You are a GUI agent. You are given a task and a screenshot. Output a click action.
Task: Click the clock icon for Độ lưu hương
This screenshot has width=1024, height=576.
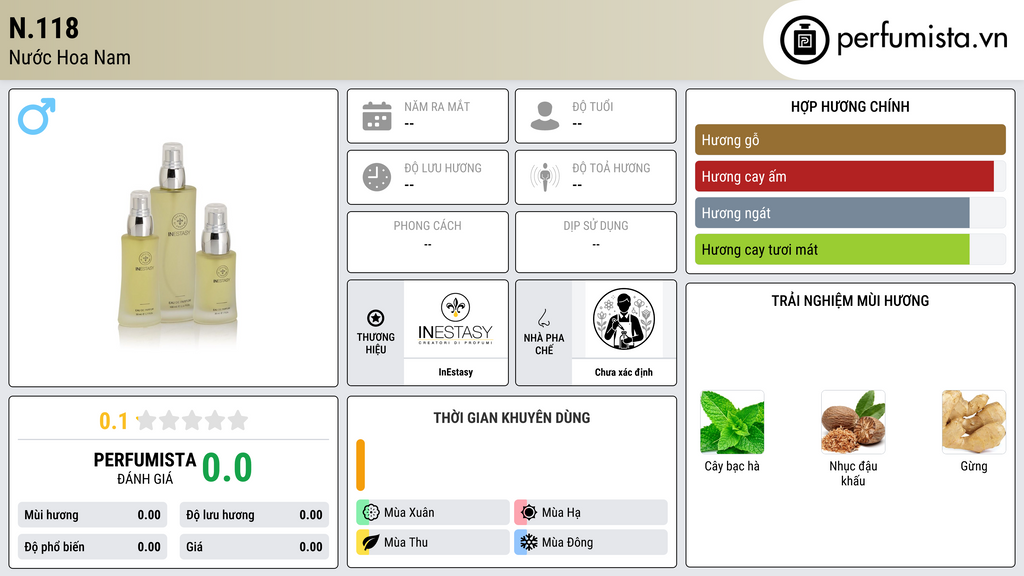tap(377, 177)
